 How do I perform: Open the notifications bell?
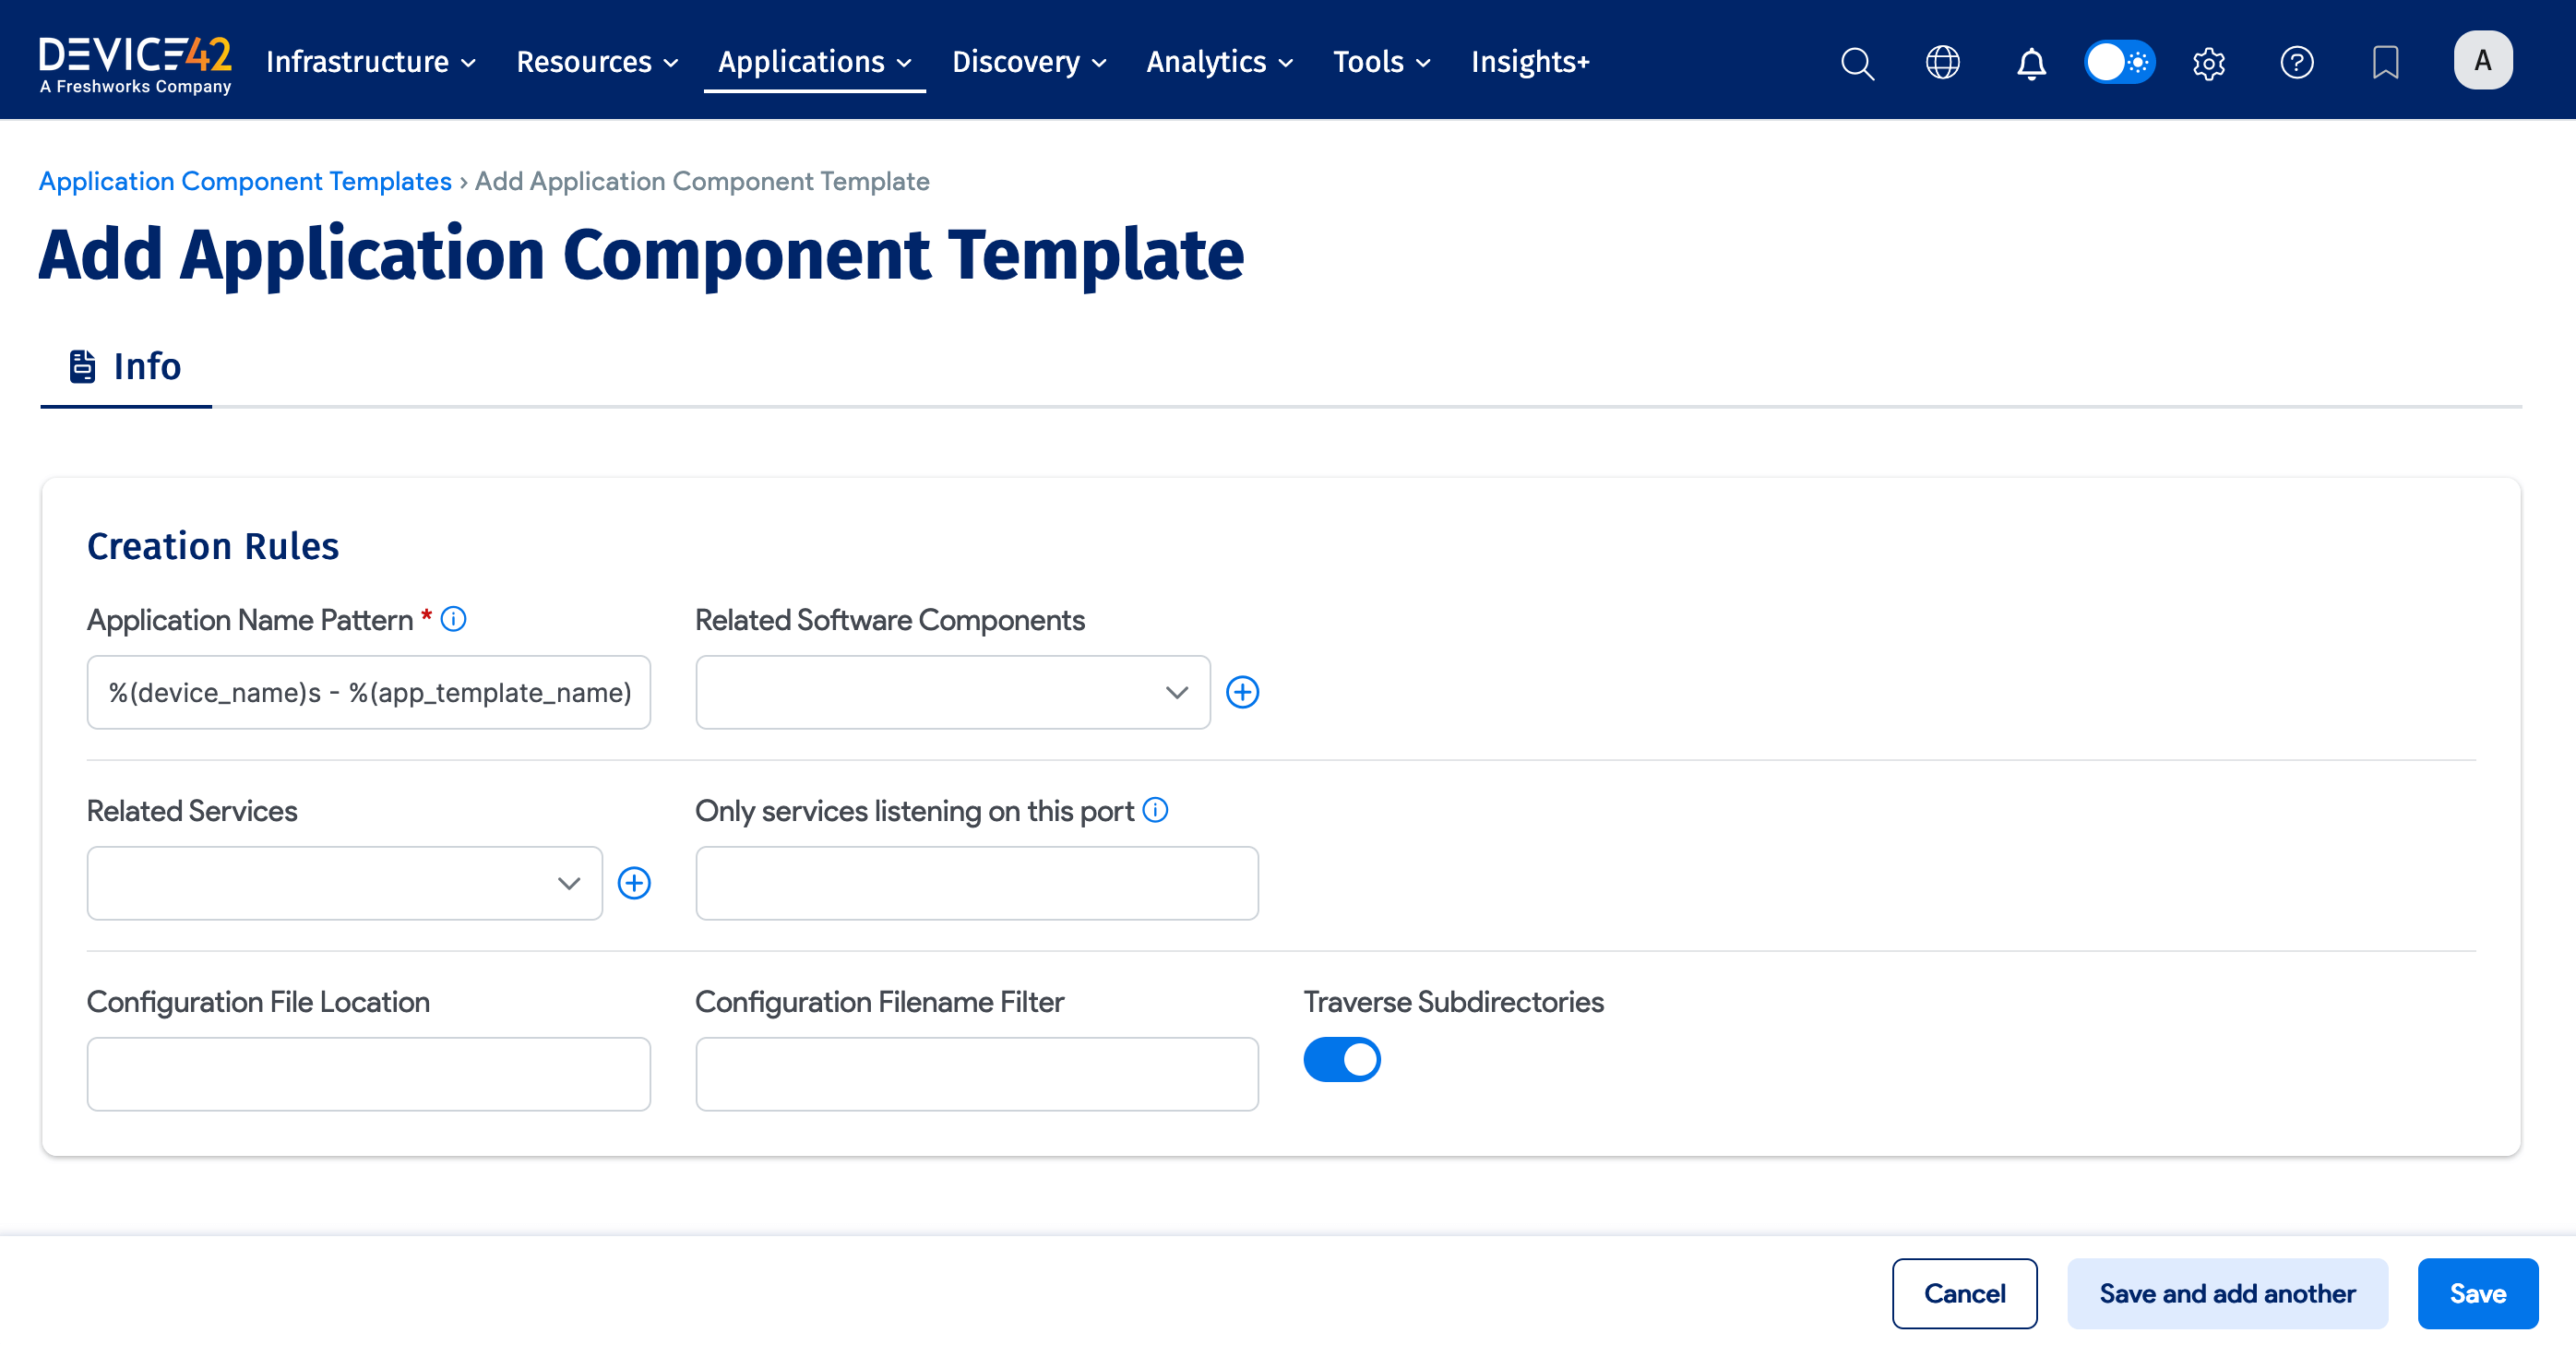point(2030,63)
